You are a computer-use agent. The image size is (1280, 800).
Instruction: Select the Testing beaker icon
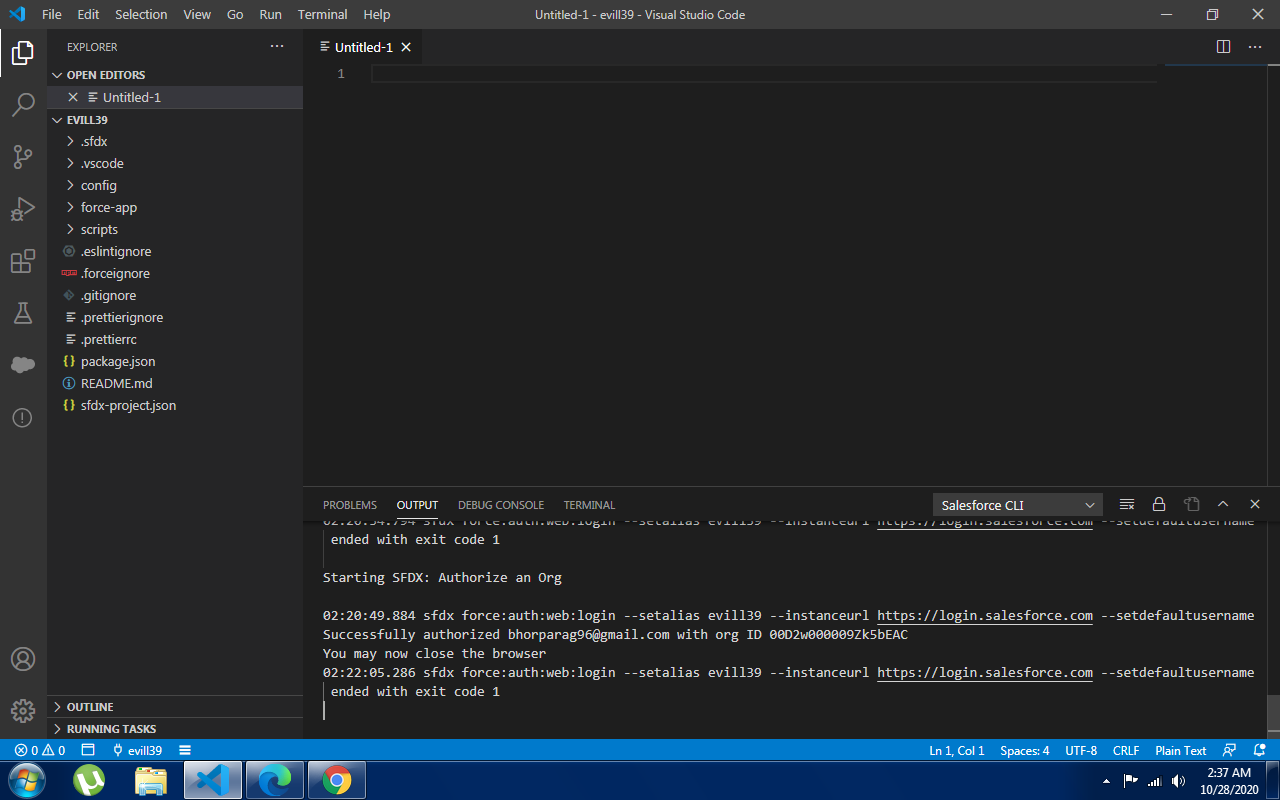coord(22,313)
